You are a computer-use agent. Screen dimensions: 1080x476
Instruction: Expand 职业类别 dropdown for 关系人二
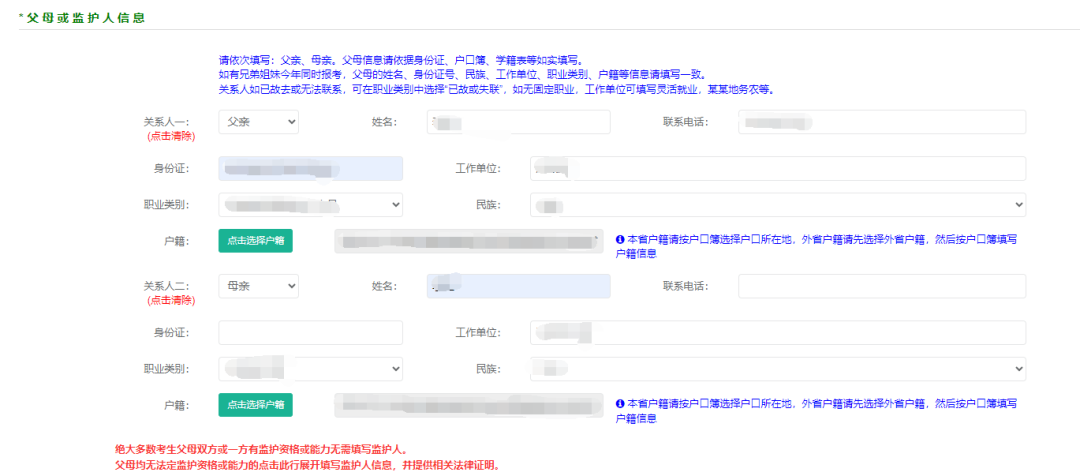point(311,369)
